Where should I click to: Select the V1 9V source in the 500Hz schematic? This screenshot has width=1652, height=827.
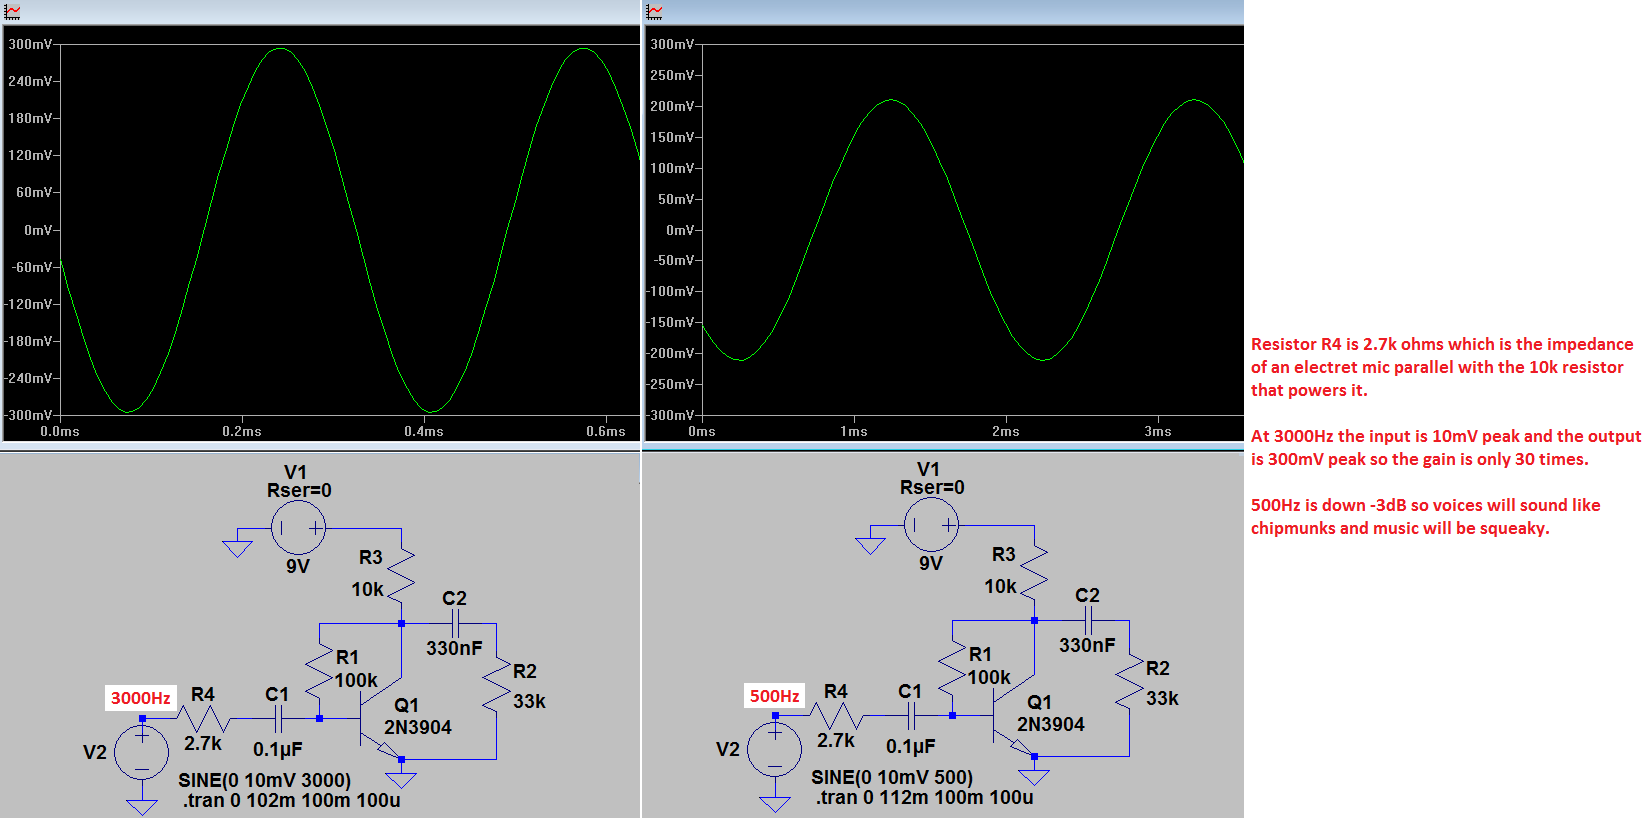931,525
